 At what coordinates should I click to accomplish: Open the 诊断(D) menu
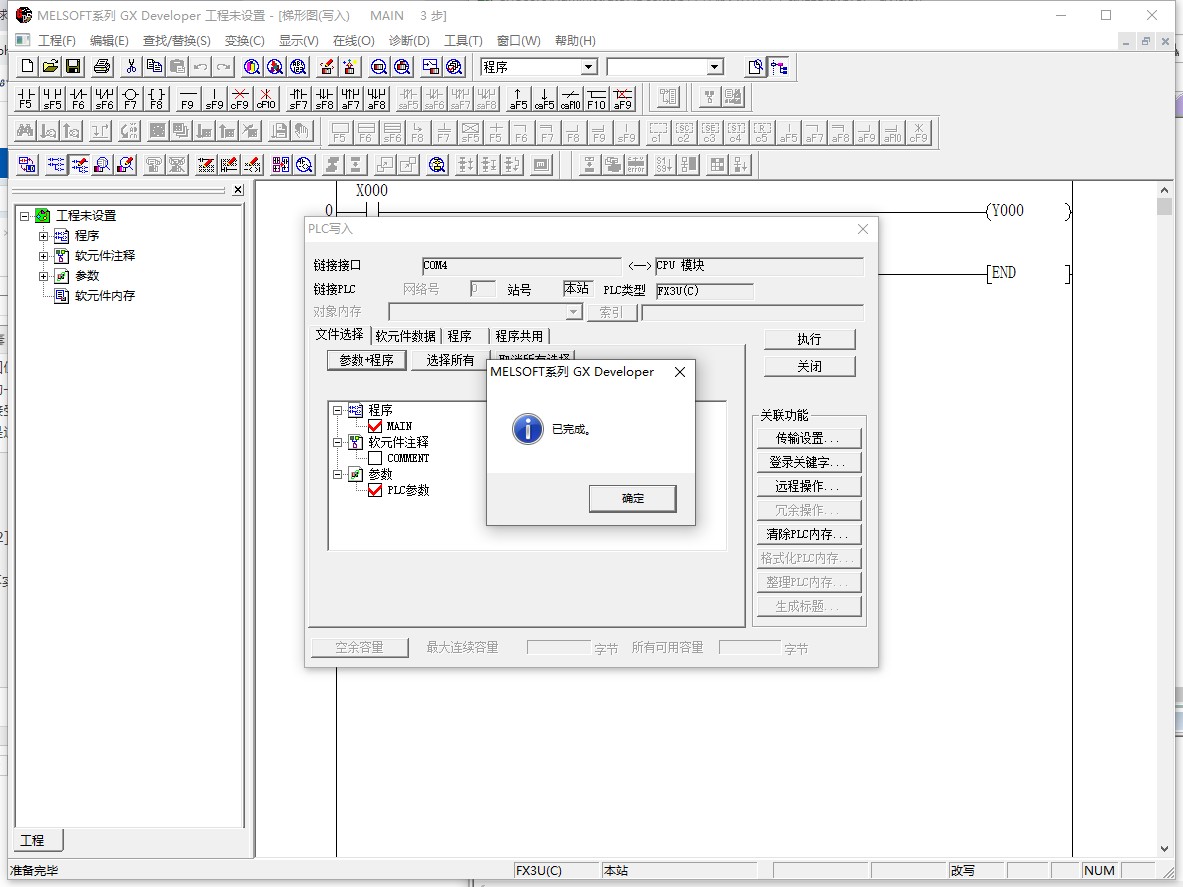[x=409, y=41]
